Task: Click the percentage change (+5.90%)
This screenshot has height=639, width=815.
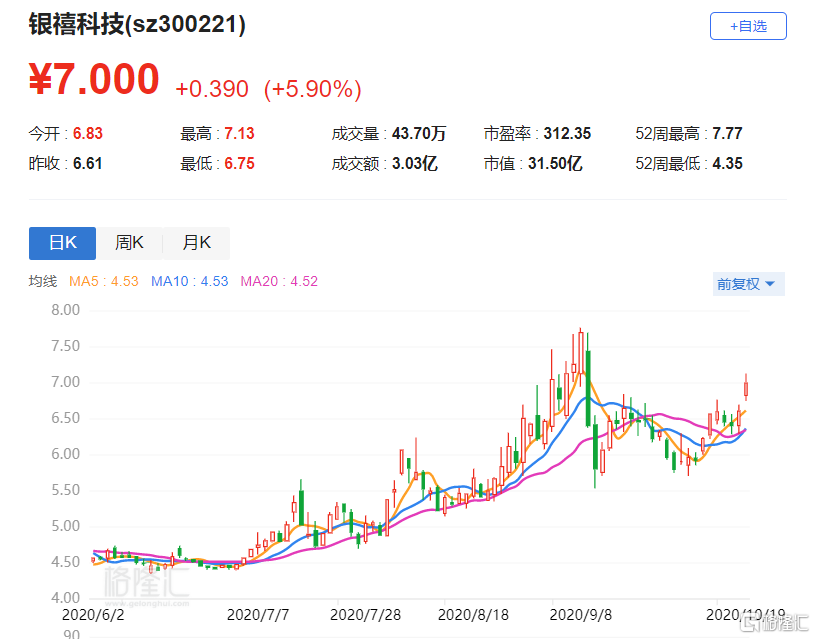Action: coord(312,89)
